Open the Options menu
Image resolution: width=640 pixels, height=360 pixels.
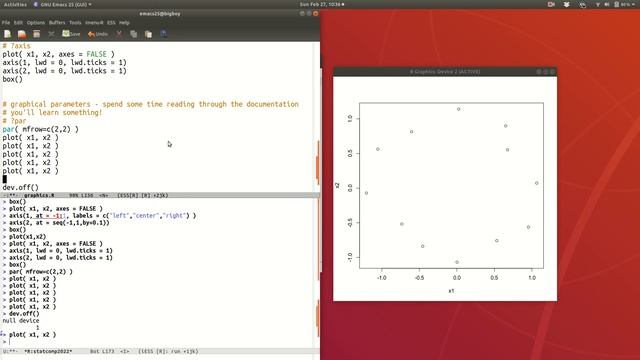coord(36,23)
